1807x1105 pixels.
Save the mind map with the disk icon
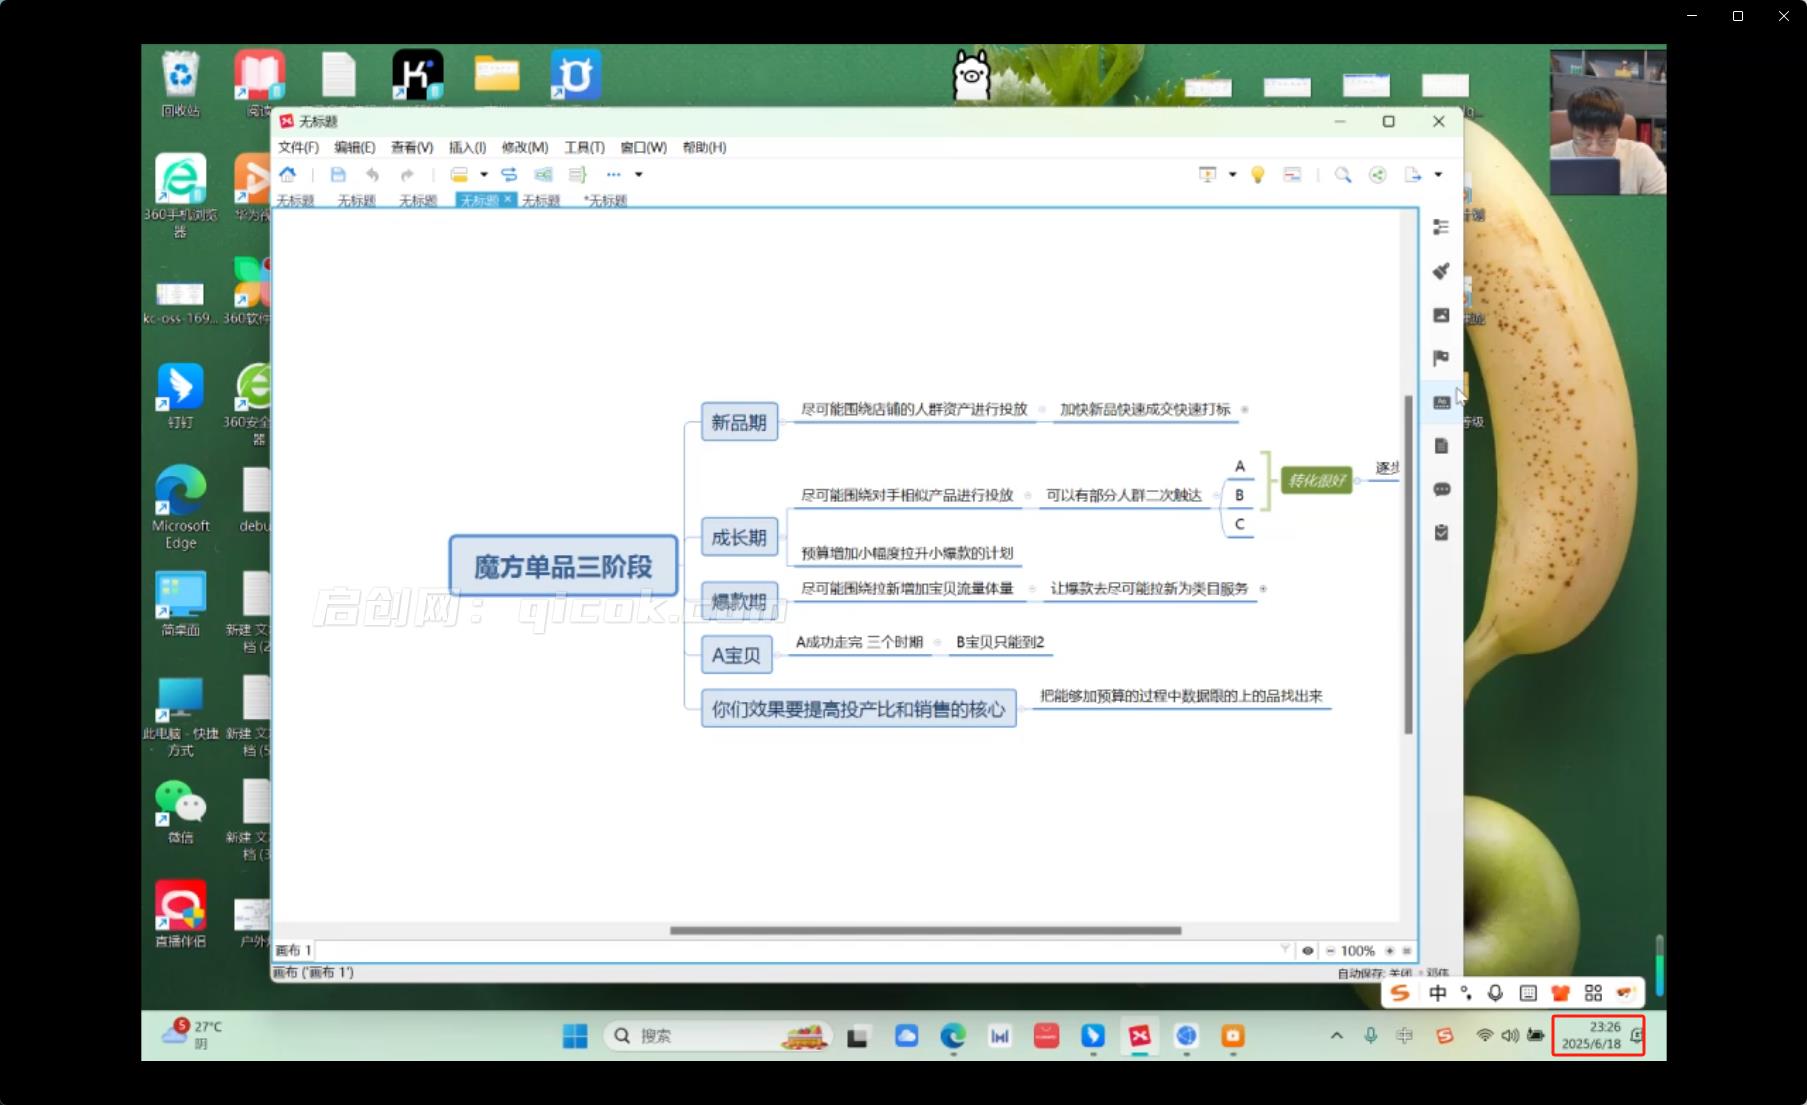pos(338,175)
